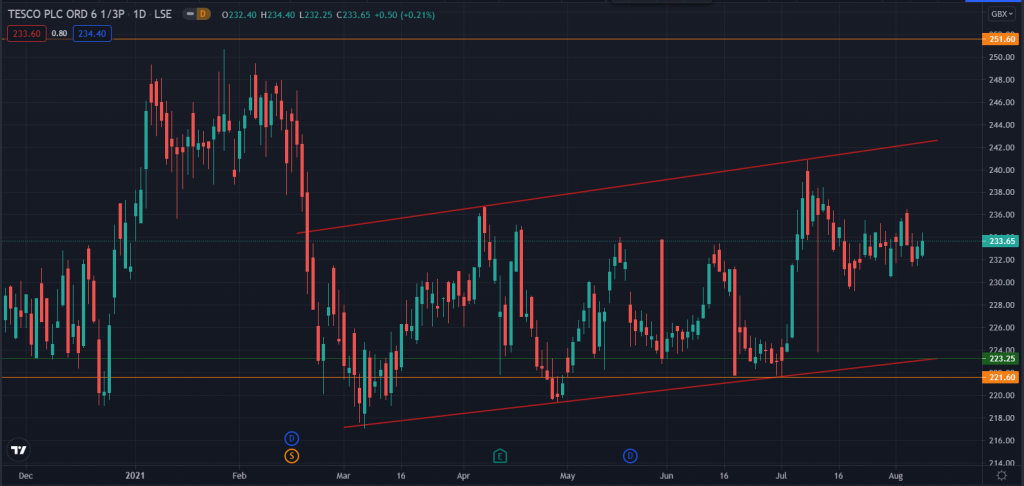
Task: Click the low value L232.25
Action: coord(315,14)
